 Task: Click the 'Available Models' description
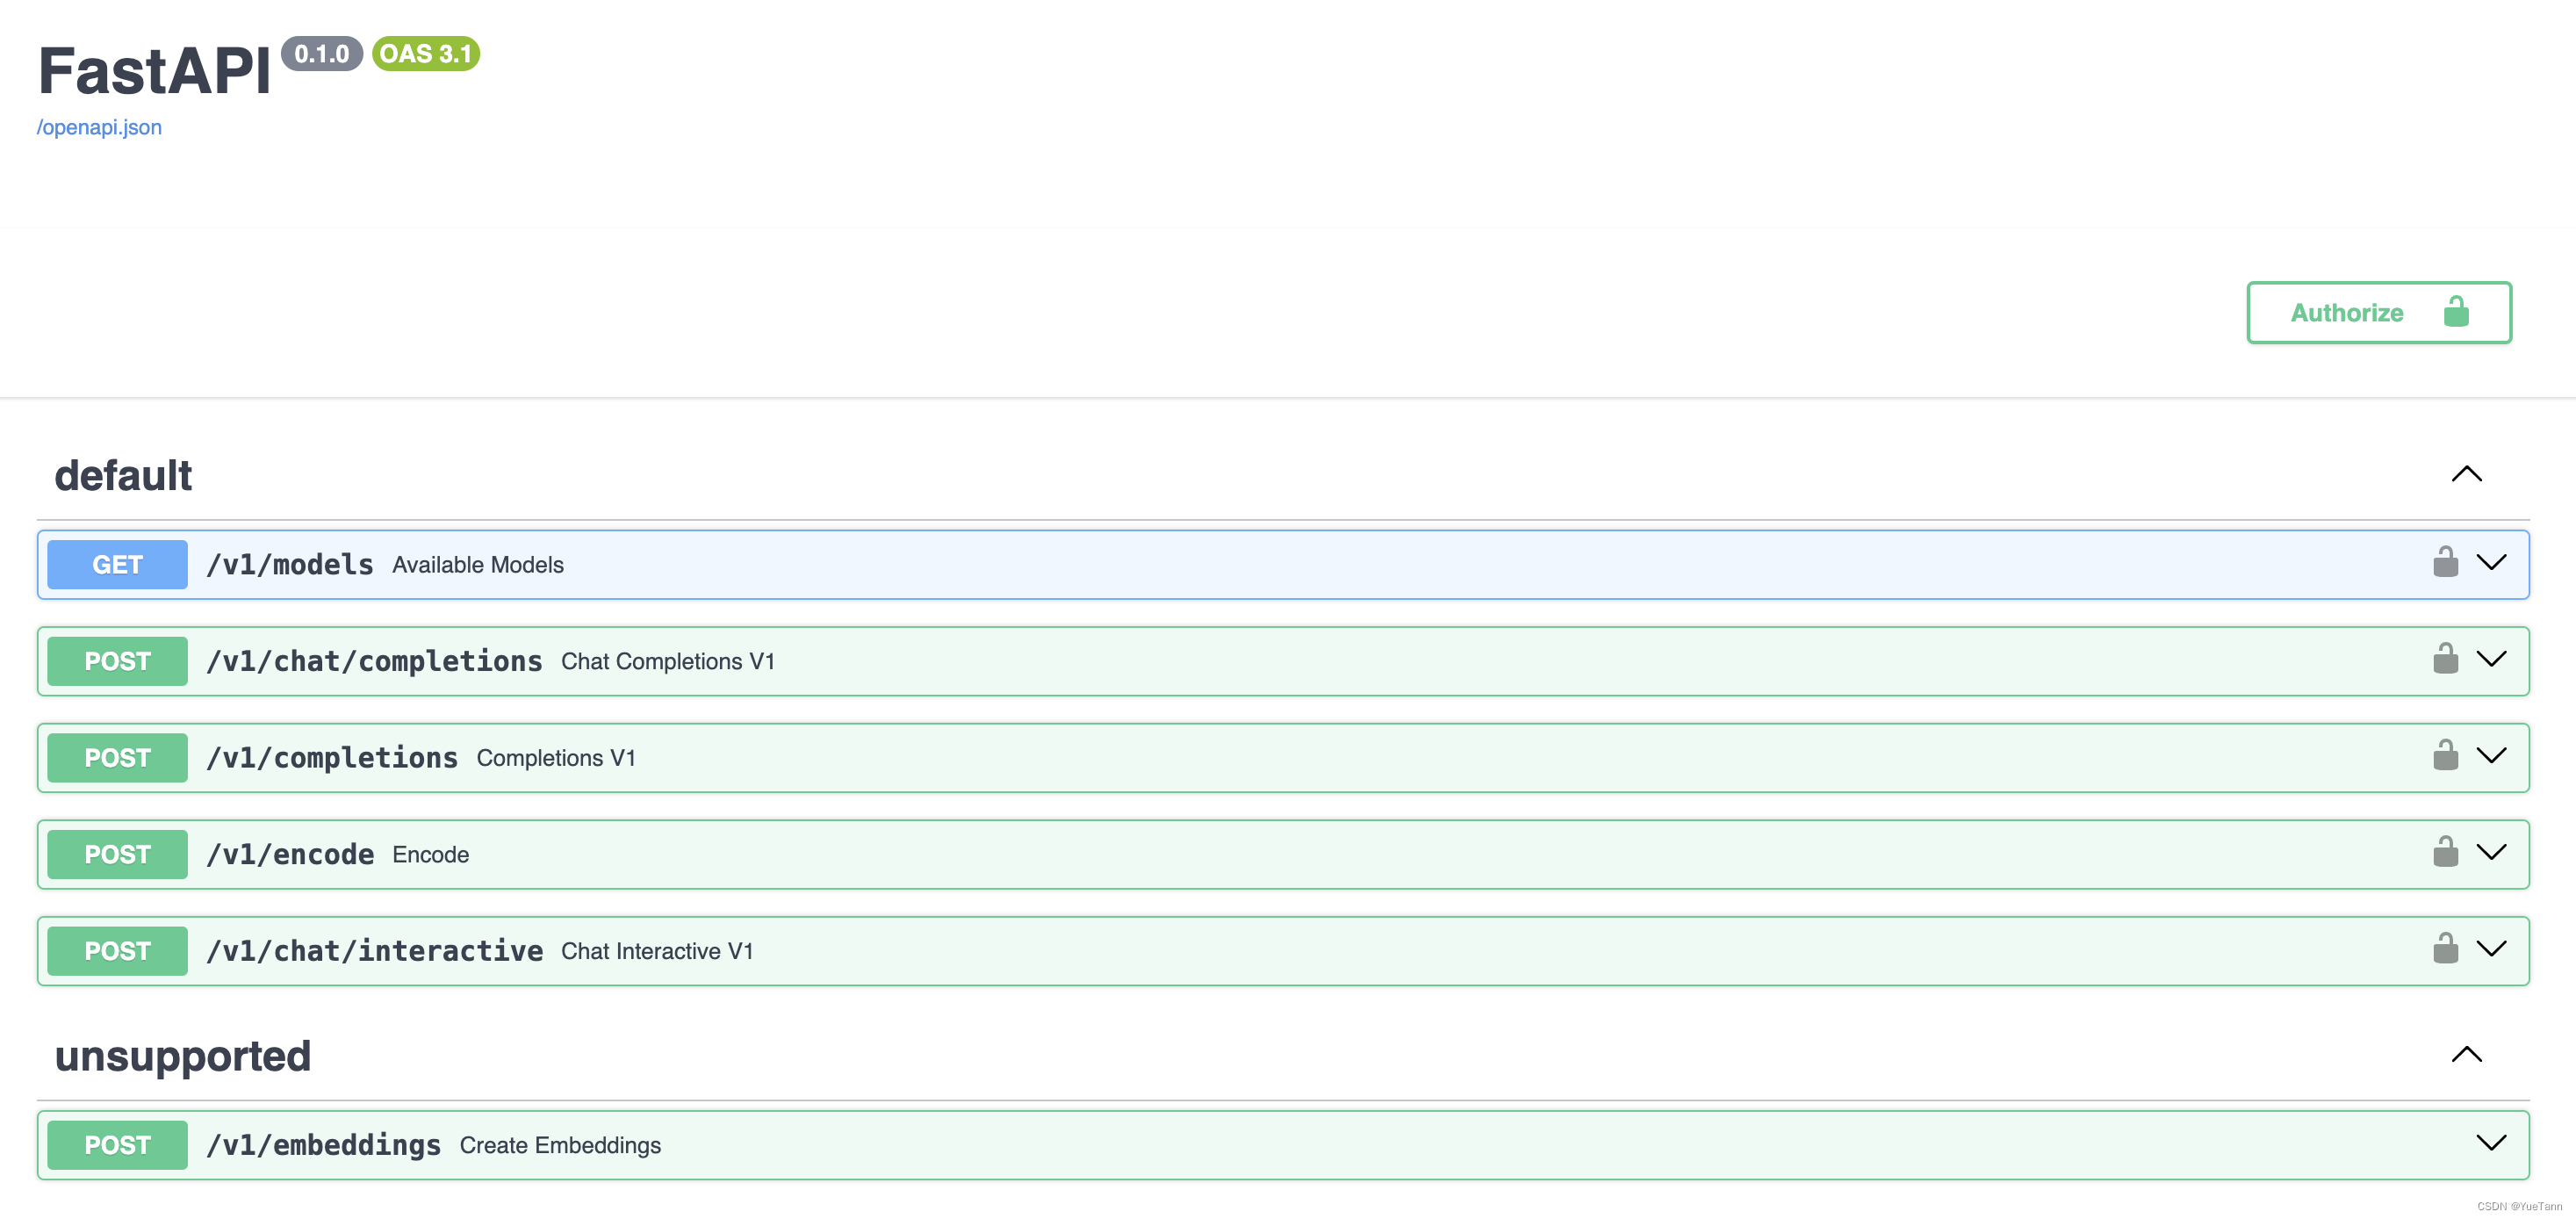click(478, 565)
